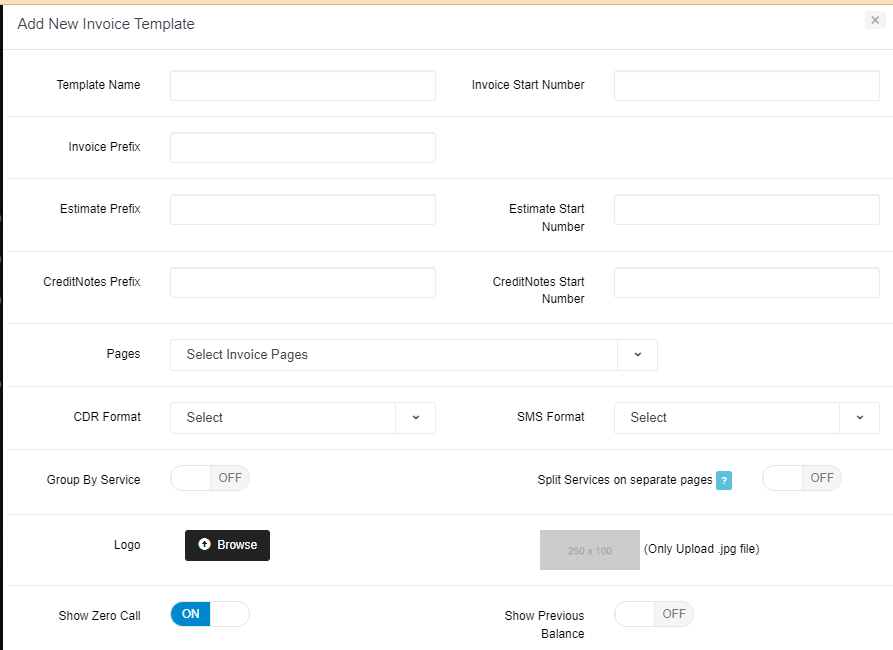Screen dimensions: 893x650
Task: Turn off the Show Zero Call switch
Action: pos(210,614)
